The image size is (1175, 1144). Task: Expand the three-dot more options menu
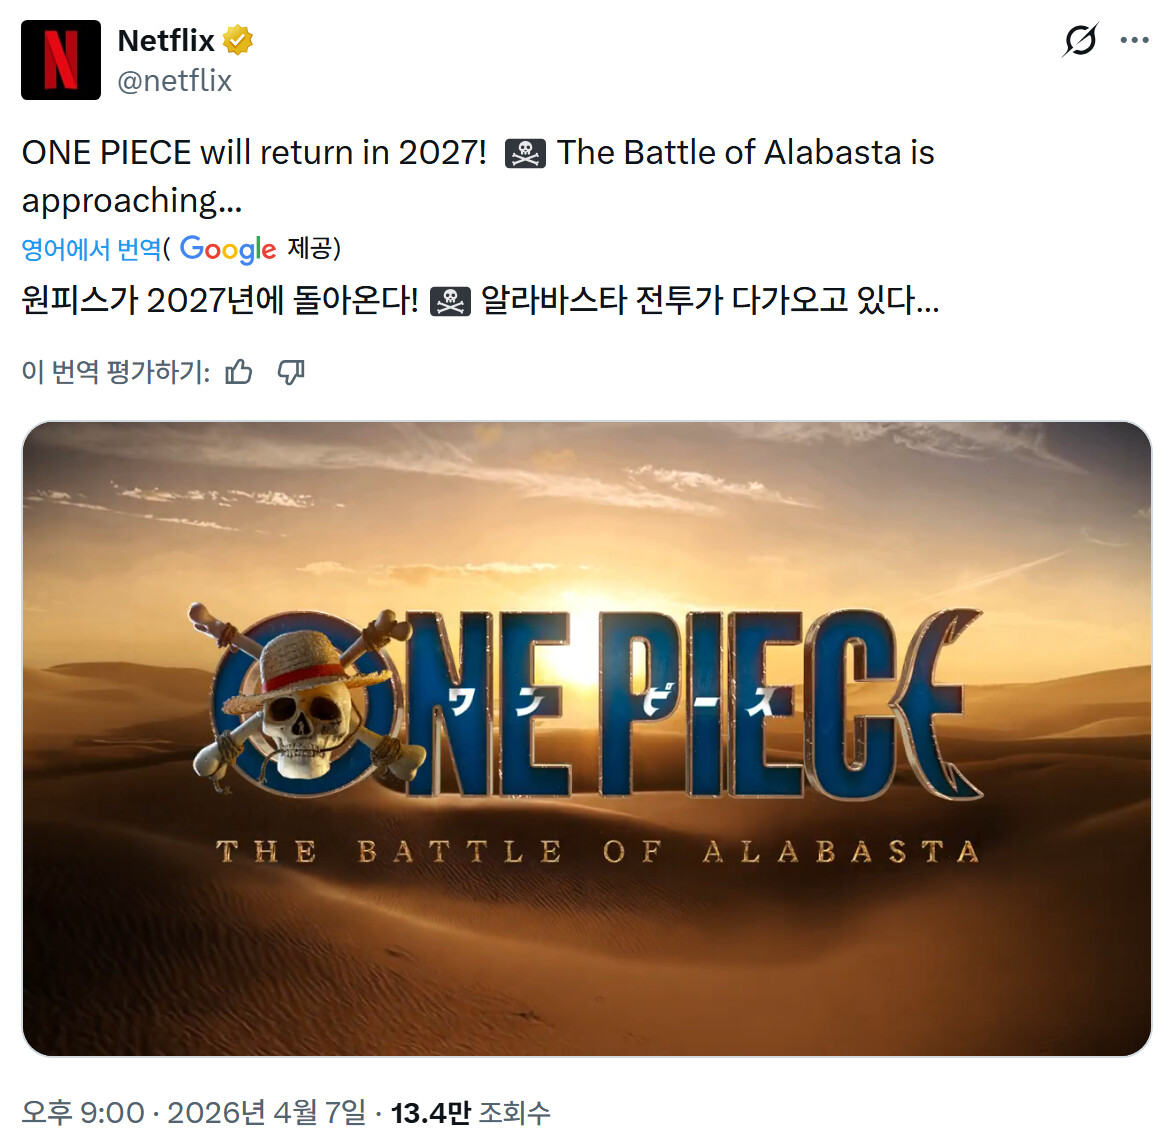click(1135, 40)
